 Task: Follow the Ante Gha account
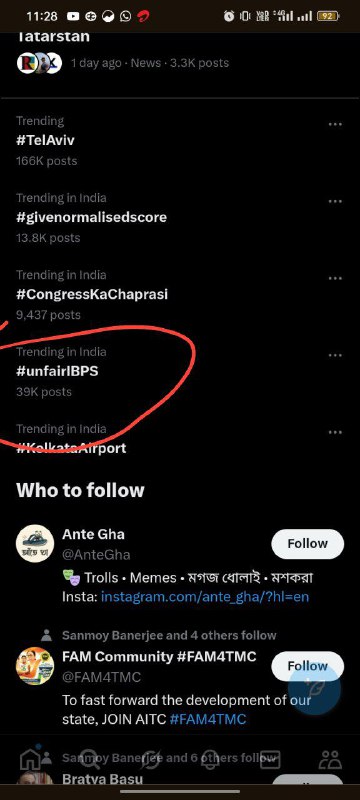click(x=307, y=544)
